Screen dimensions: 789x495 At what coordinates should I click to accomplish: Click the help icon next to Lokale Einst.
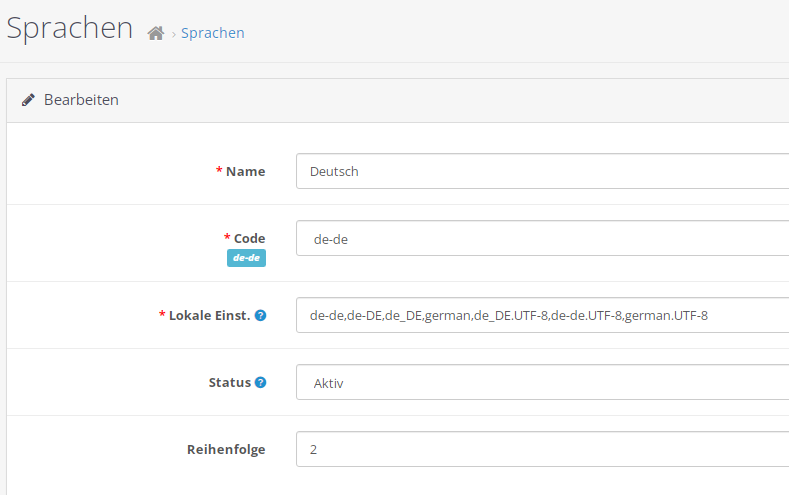point(260,315)
